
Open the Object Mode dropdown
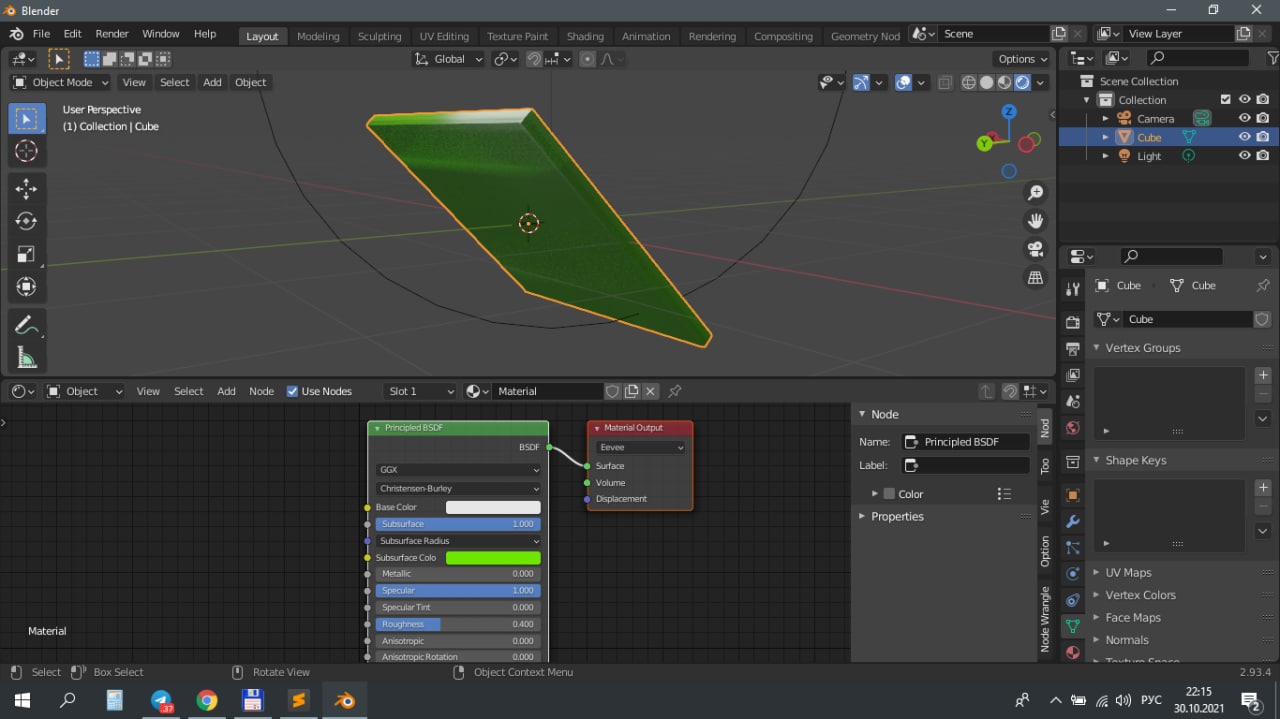coord(61,82)
